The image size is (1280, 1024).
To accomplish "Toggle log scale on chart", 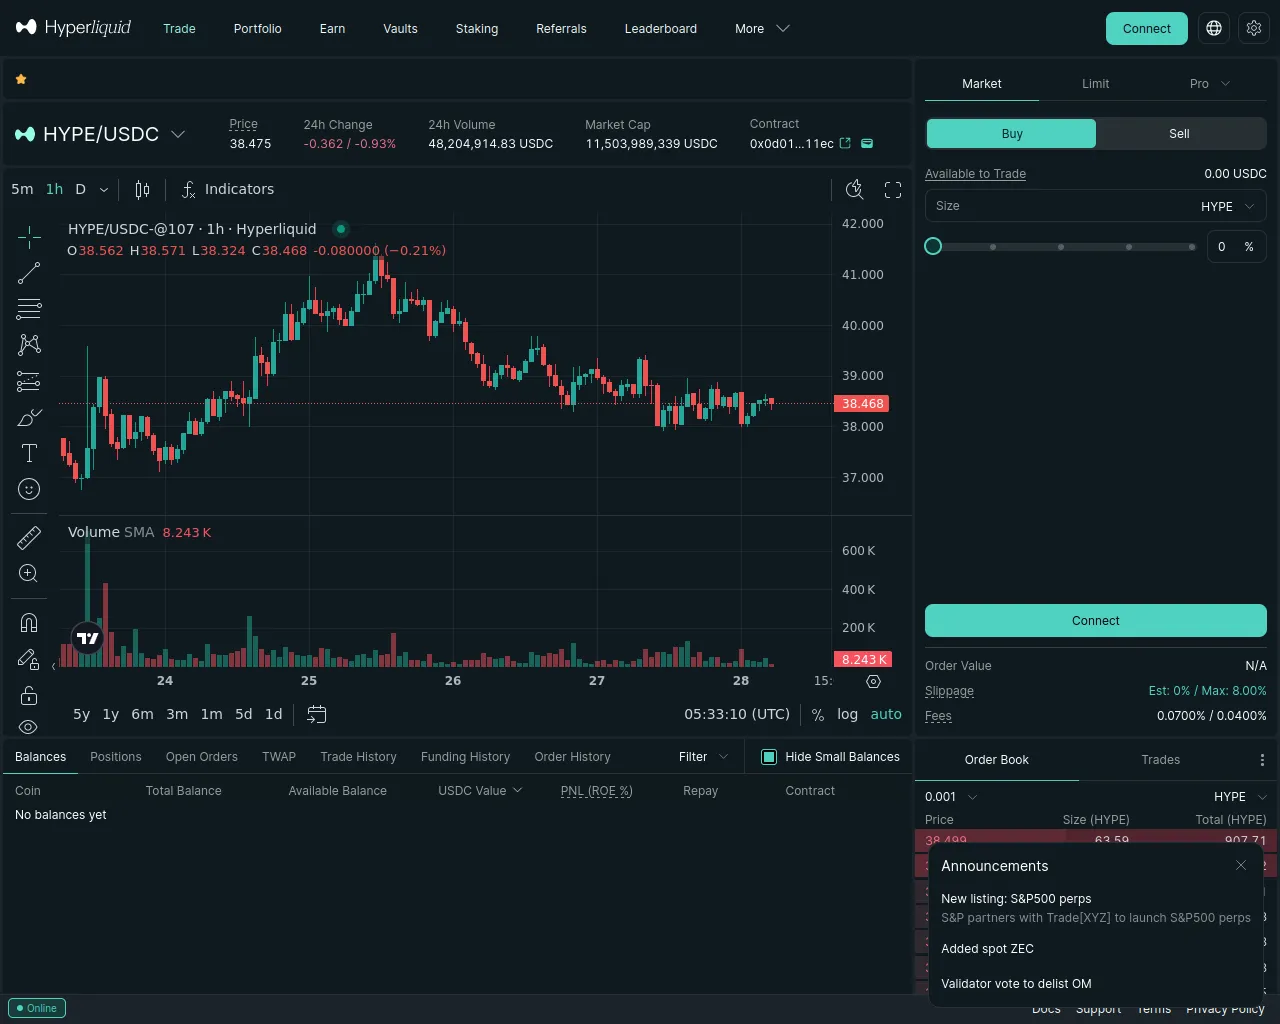I will pyautogui.click(x=847, y=714).
